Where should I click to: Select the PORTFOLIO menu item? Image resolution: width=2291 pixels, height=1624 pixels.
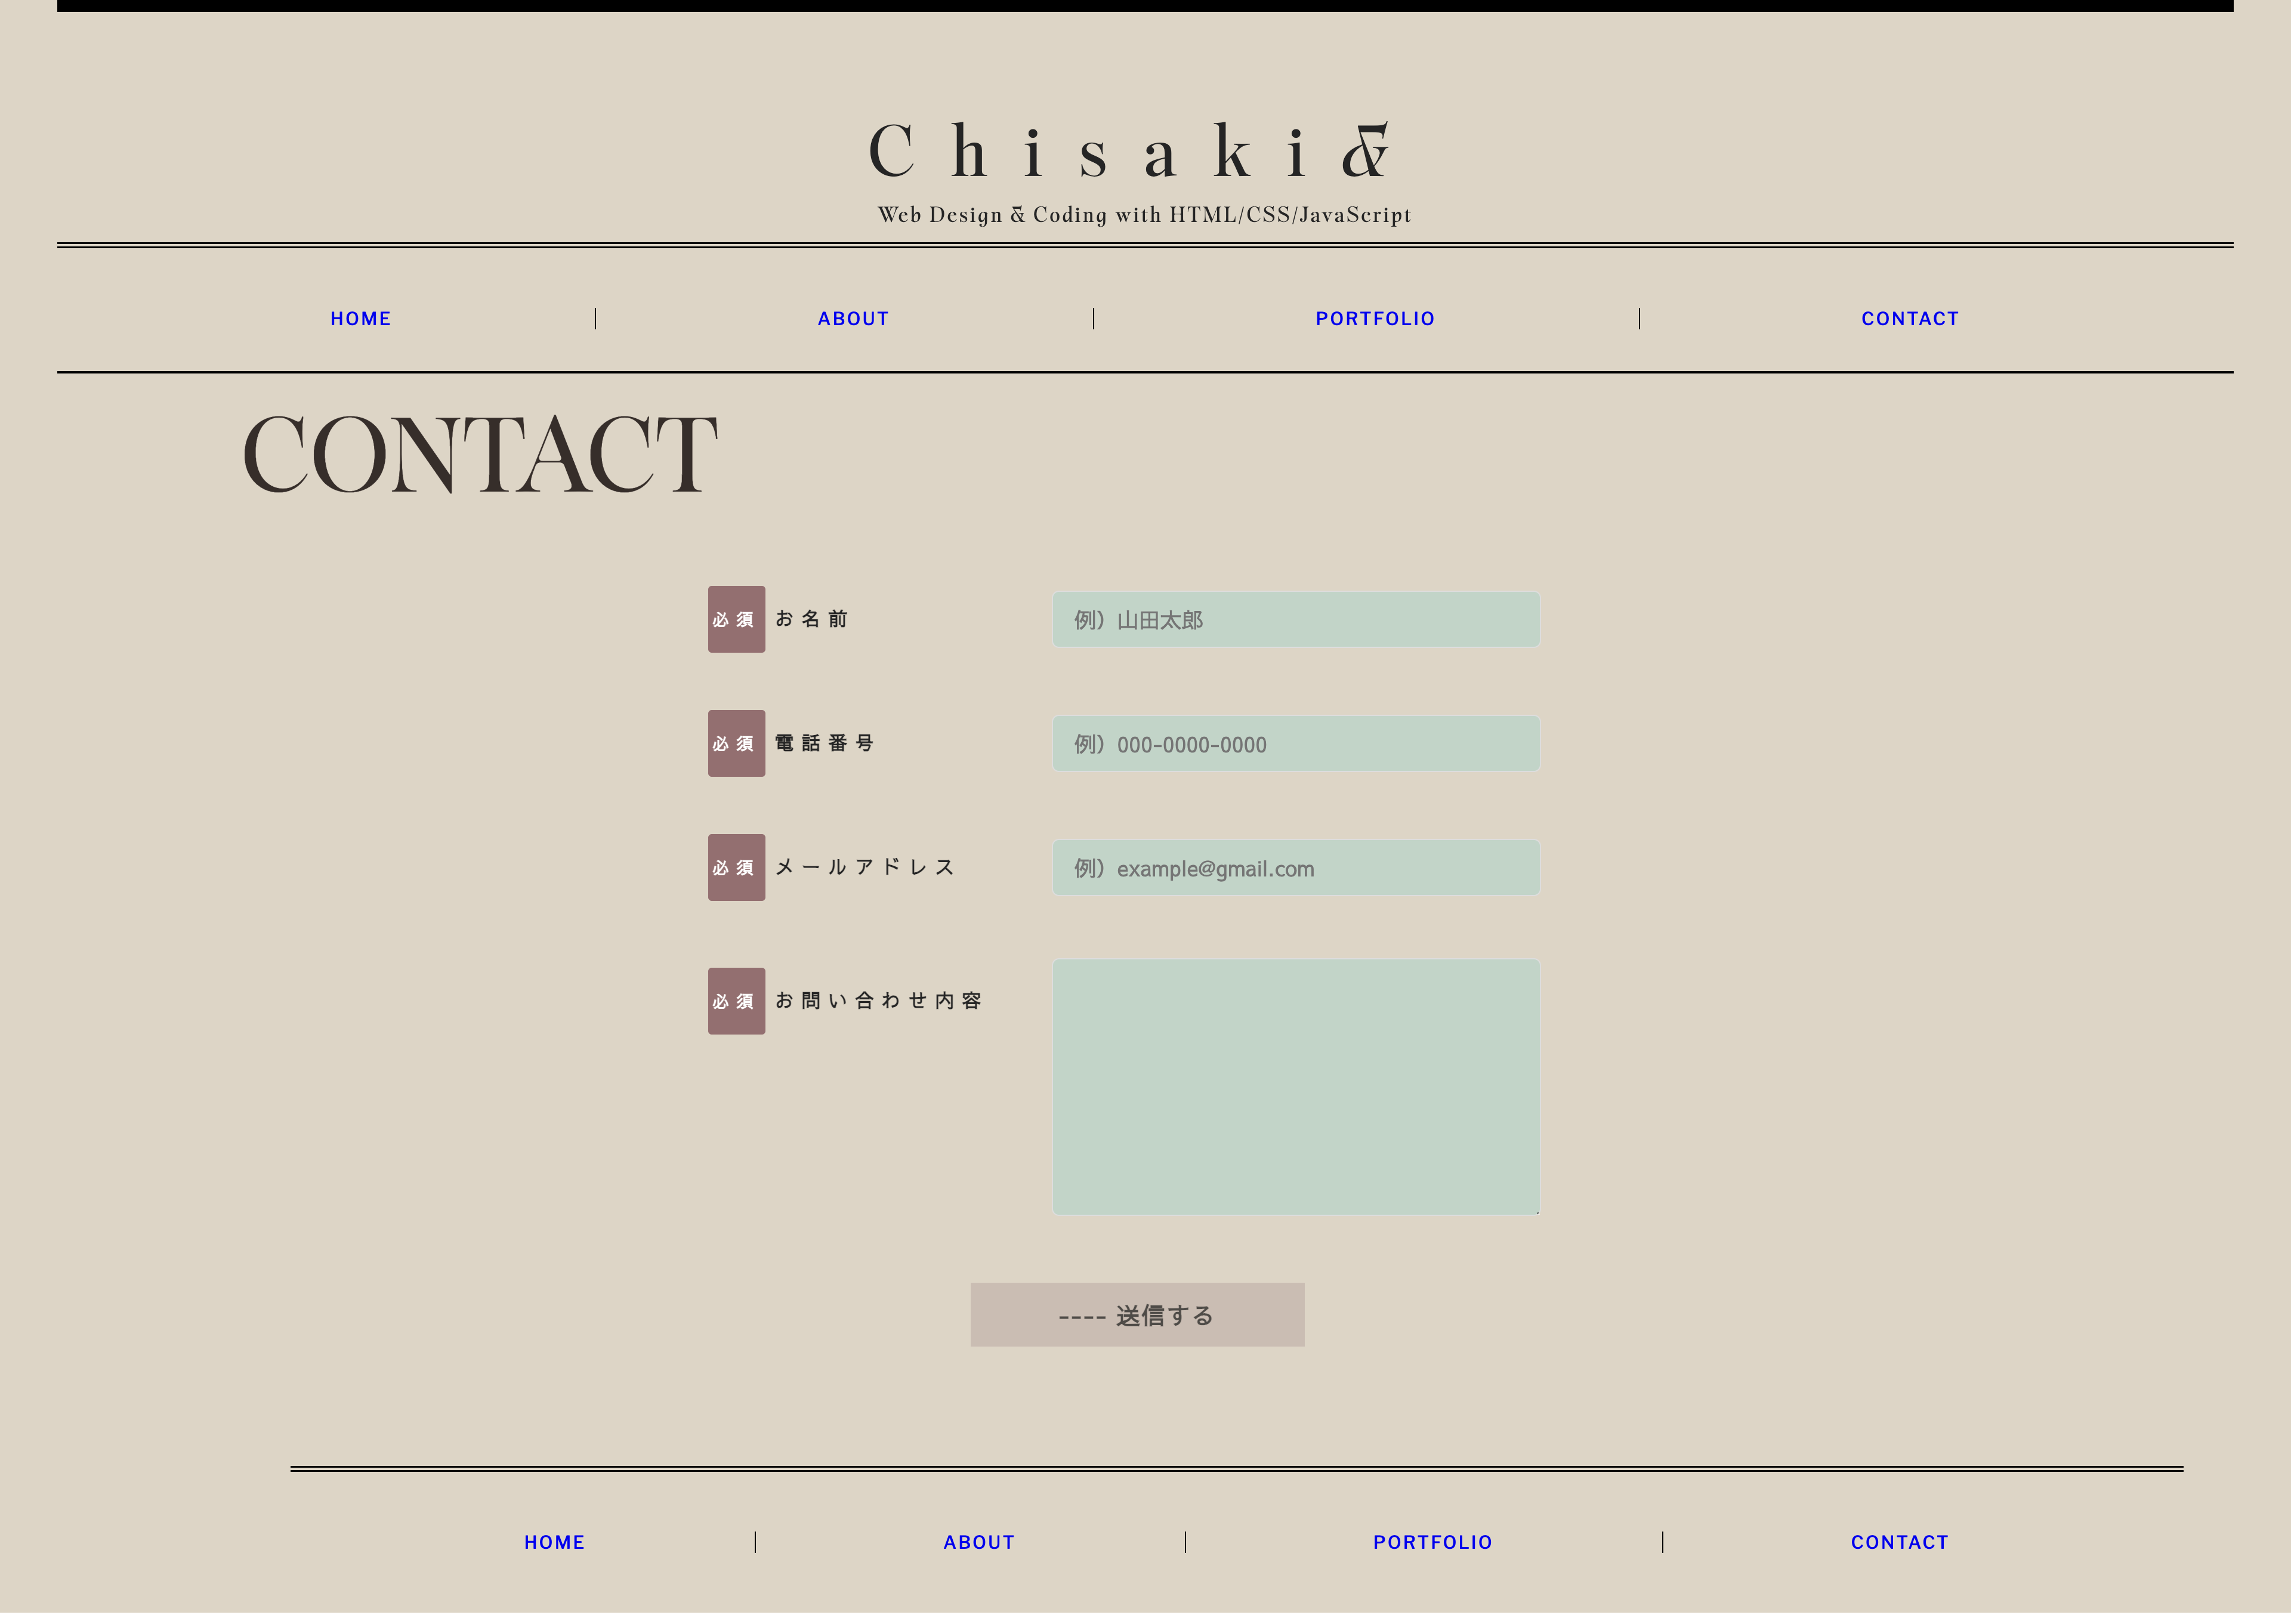[1376, 318]
